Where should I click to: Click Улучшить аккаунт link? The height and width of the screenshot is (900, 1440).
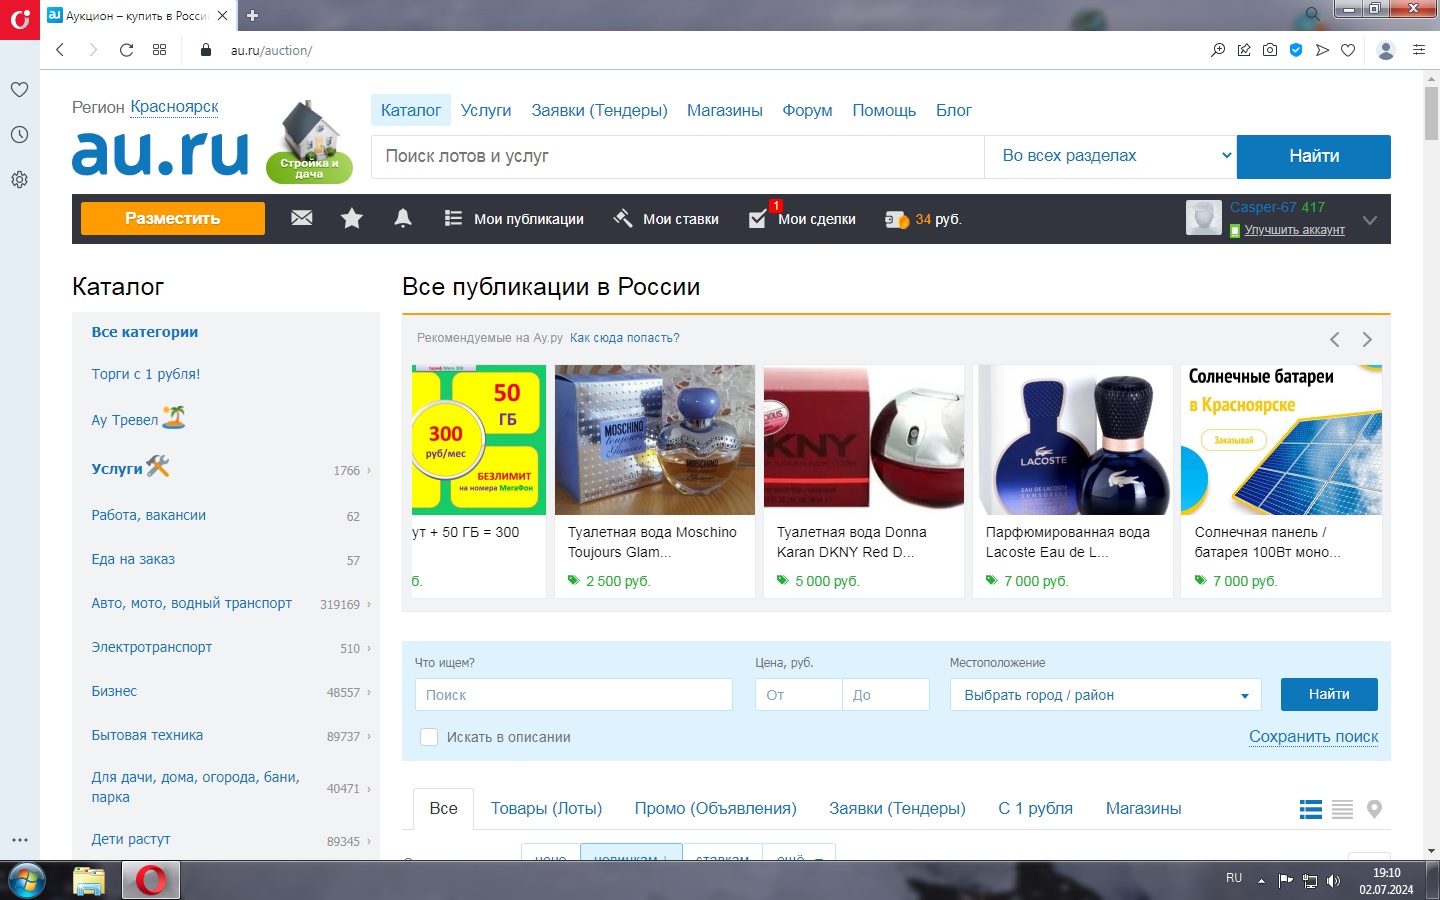pyautogui.click(x=1294, y=230)
